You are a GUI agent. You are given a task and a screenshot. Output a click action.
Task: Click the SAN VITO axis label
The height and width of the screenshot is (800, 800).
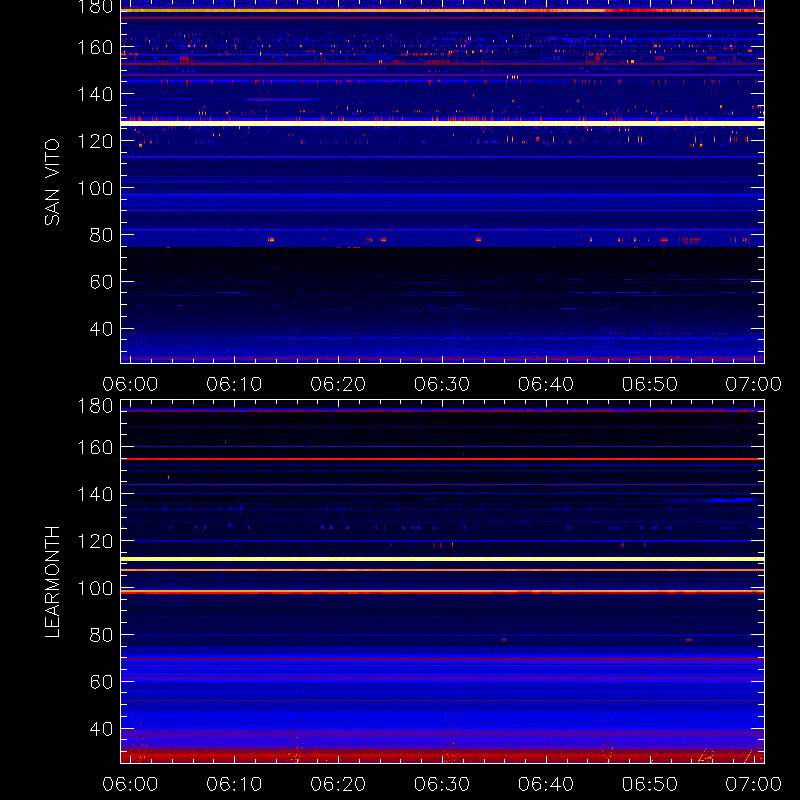[x=52, y=182]
